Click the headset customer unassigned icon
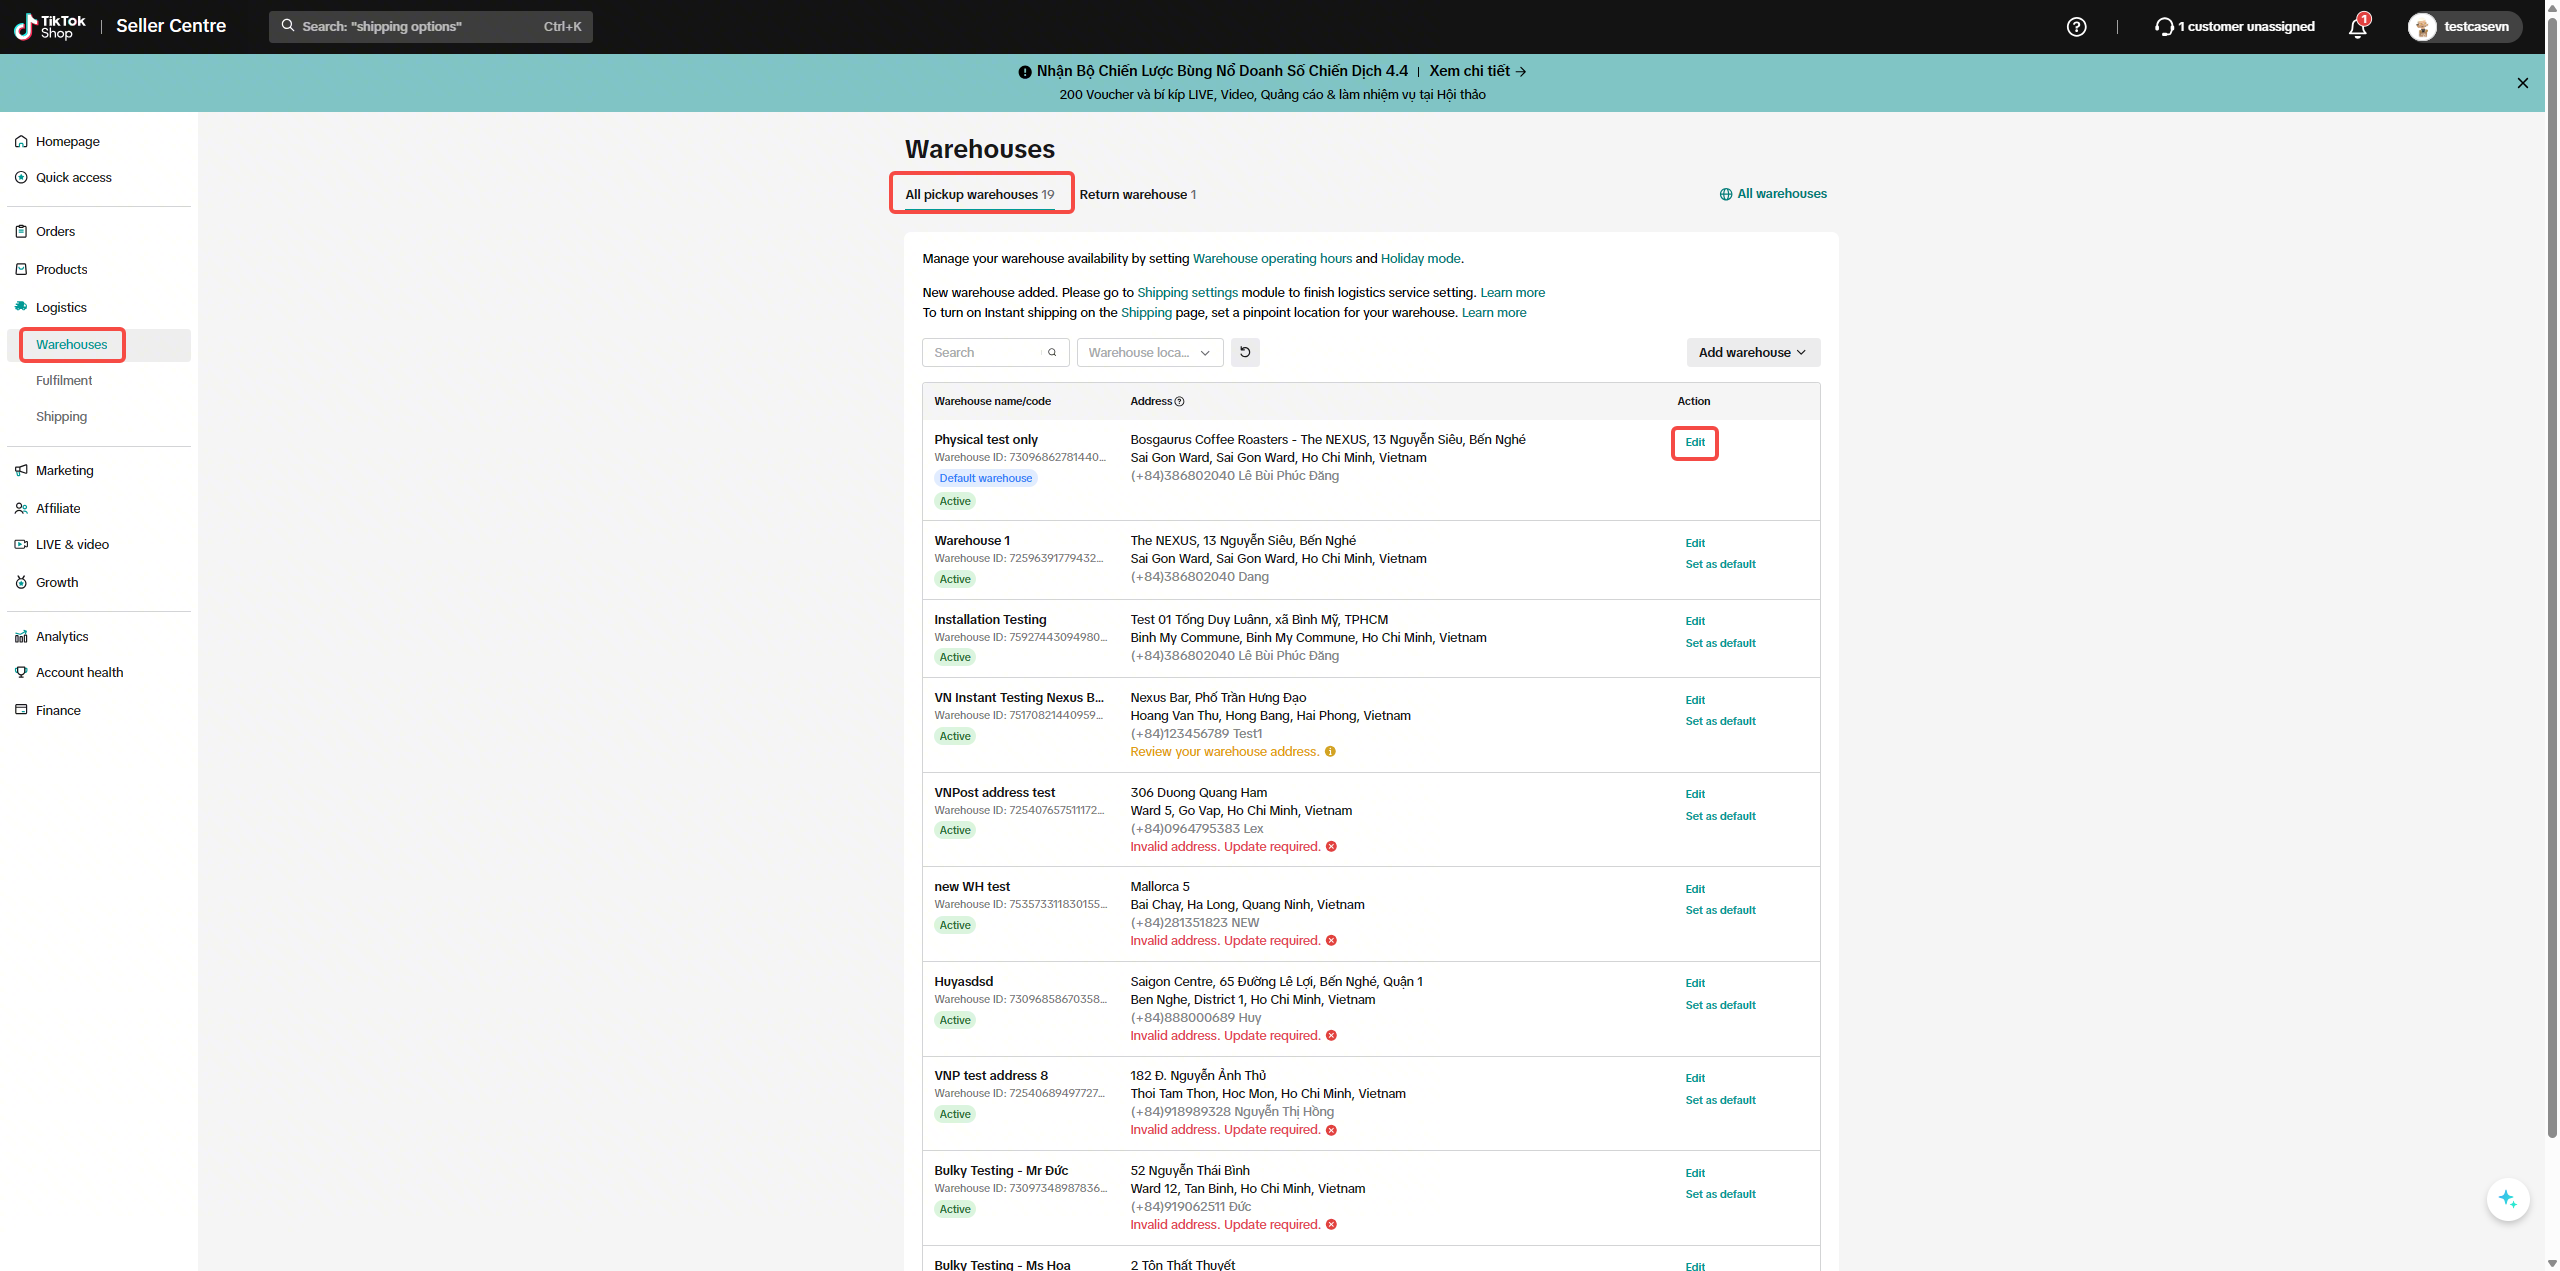 tap(2164, 27)
